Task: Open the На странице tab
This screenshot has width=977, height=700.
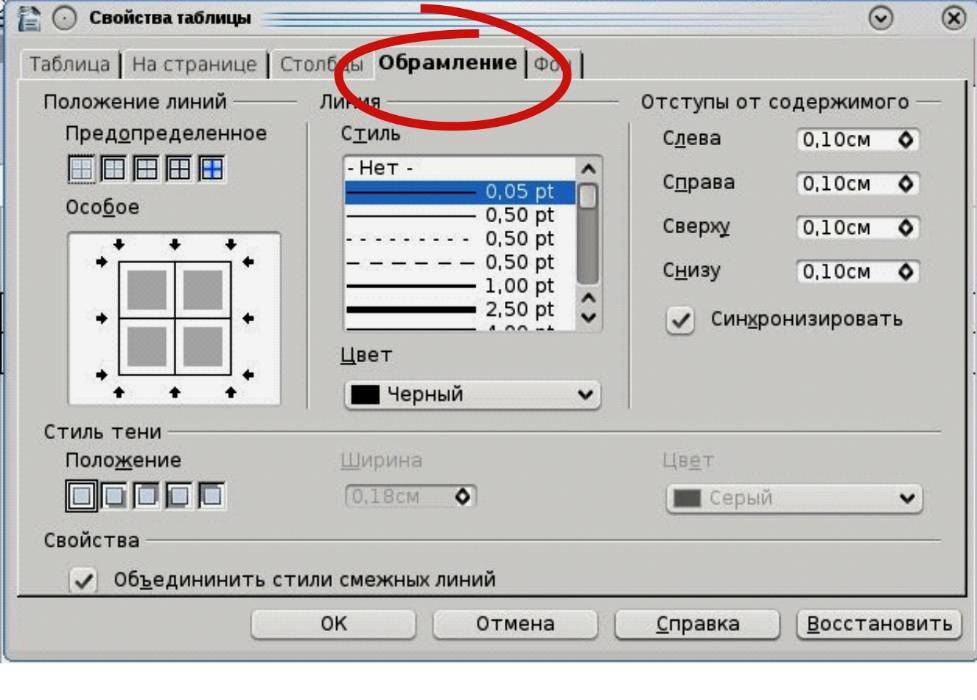Action: pyautogui.click(x=195, y=64)
